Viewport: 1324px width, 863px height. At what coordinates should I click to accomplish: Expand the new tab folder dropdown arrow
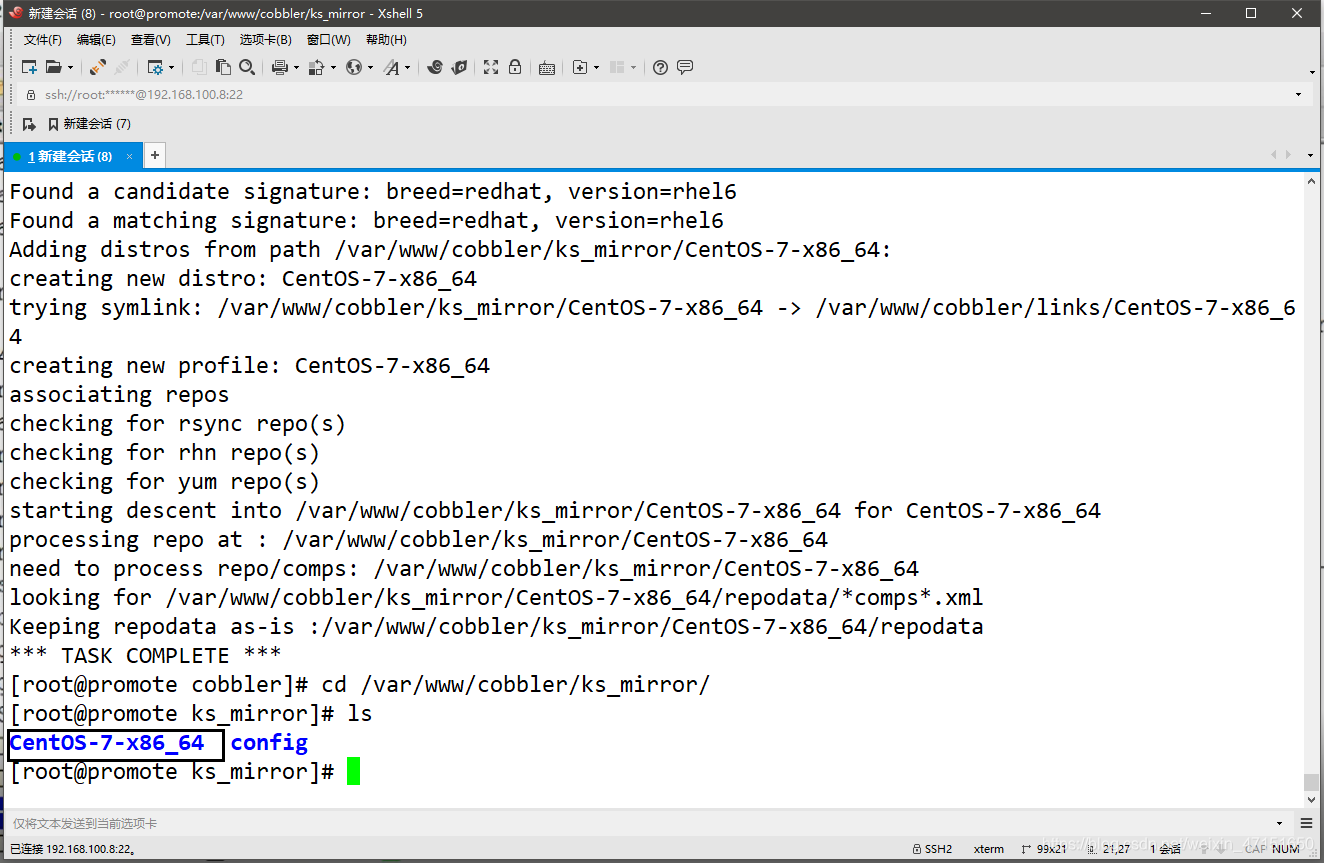tap(597, 68)
